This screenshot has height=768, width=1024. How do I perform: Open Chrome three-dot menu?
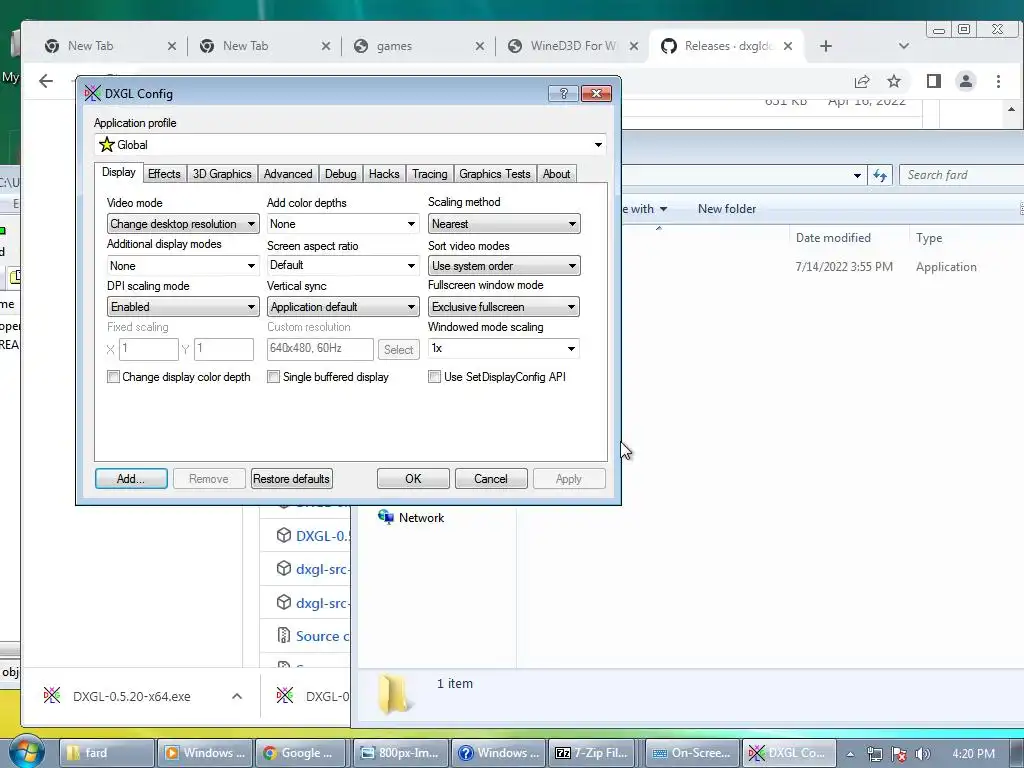click(x=998, y=81)
